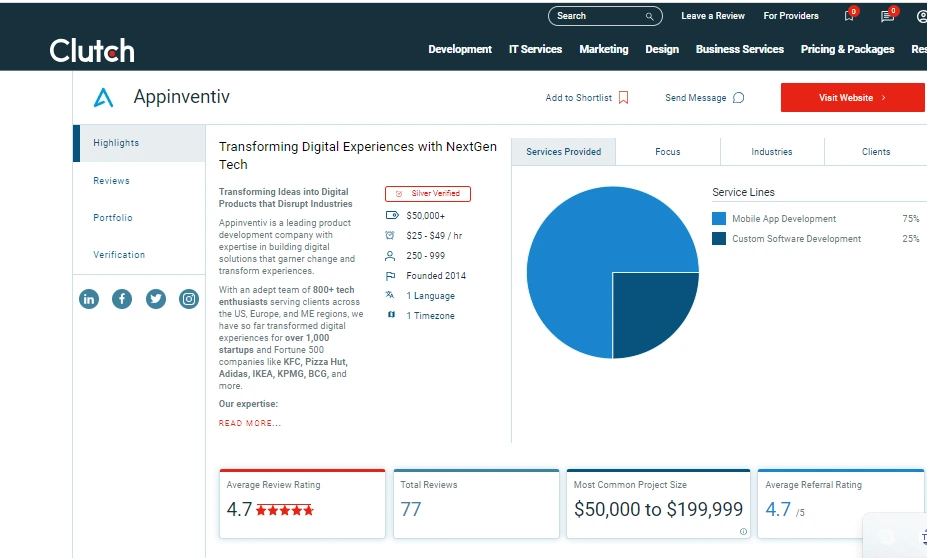Click the info icon in project size card
Viewport: 927px width, 558px height.
coord(743,531)
